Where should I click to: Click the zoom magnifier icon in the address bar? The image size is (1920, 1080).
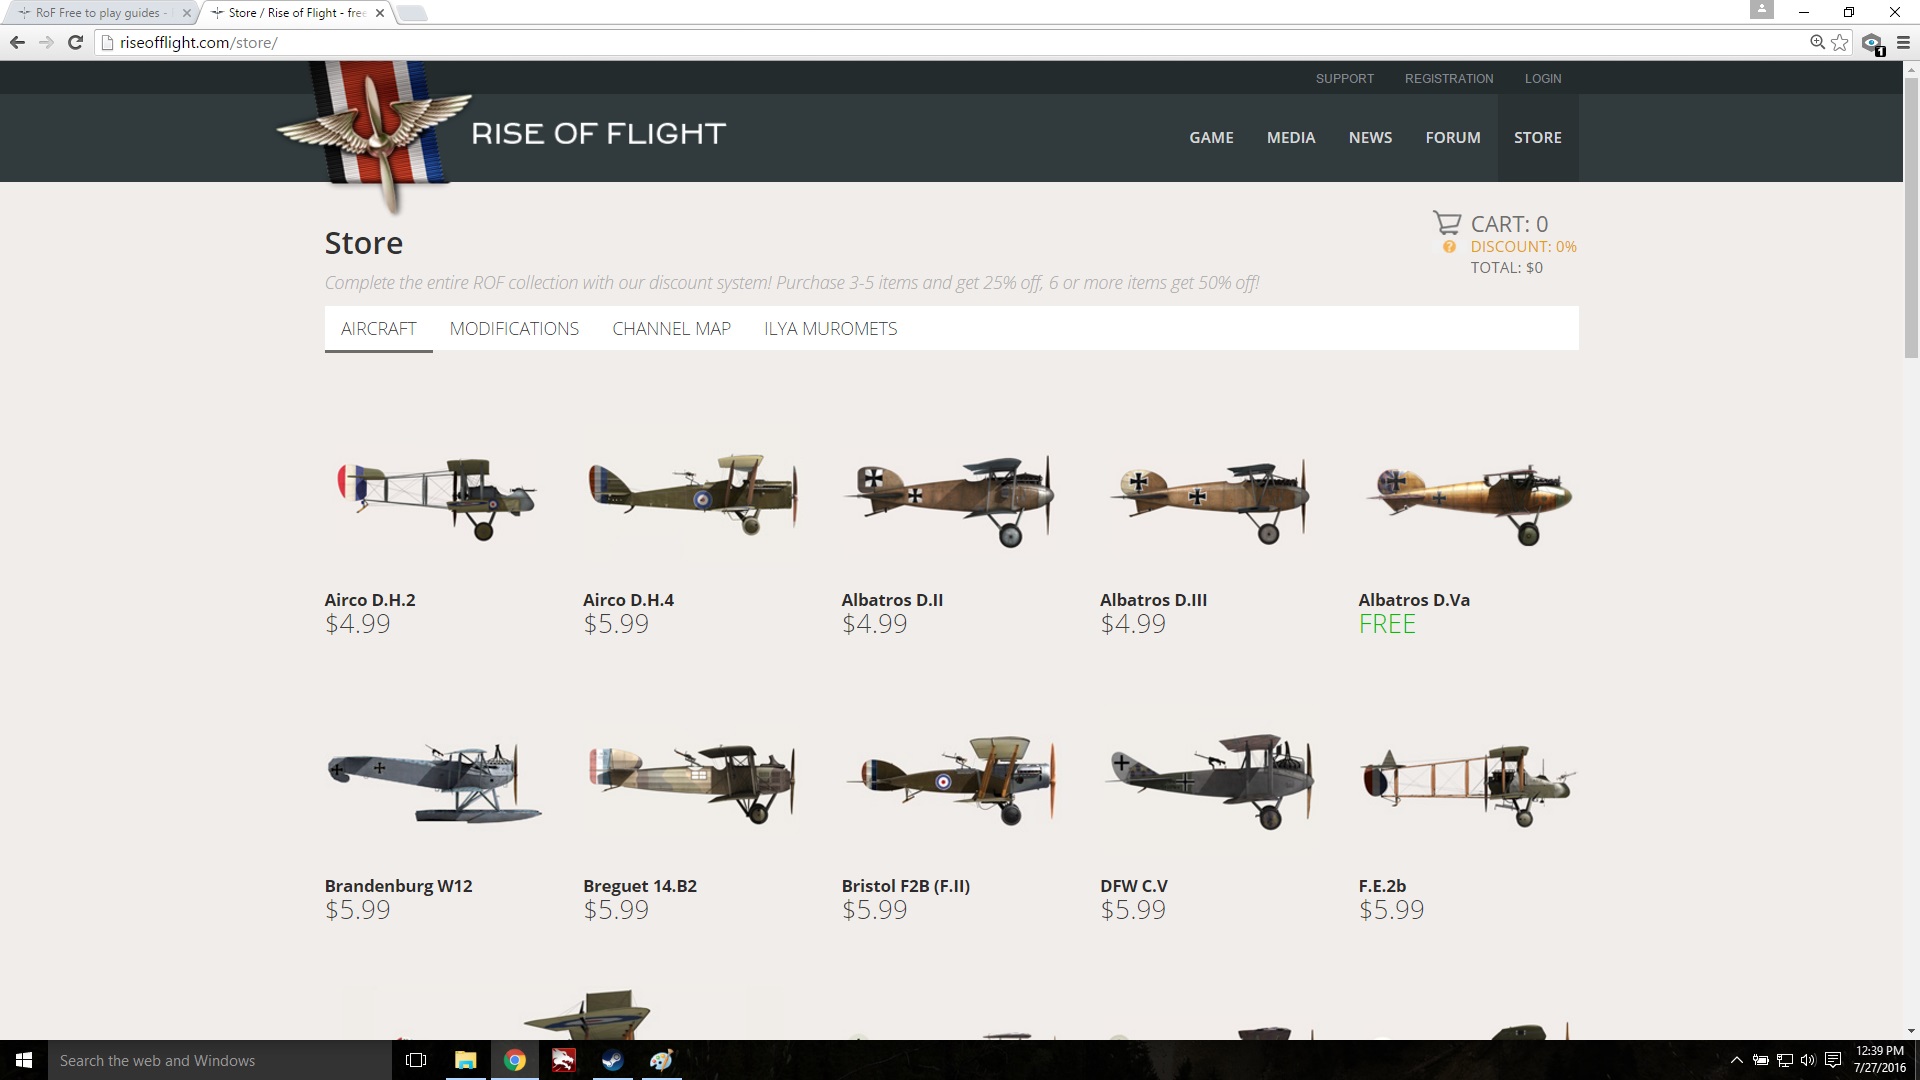tap(1817, 42)
